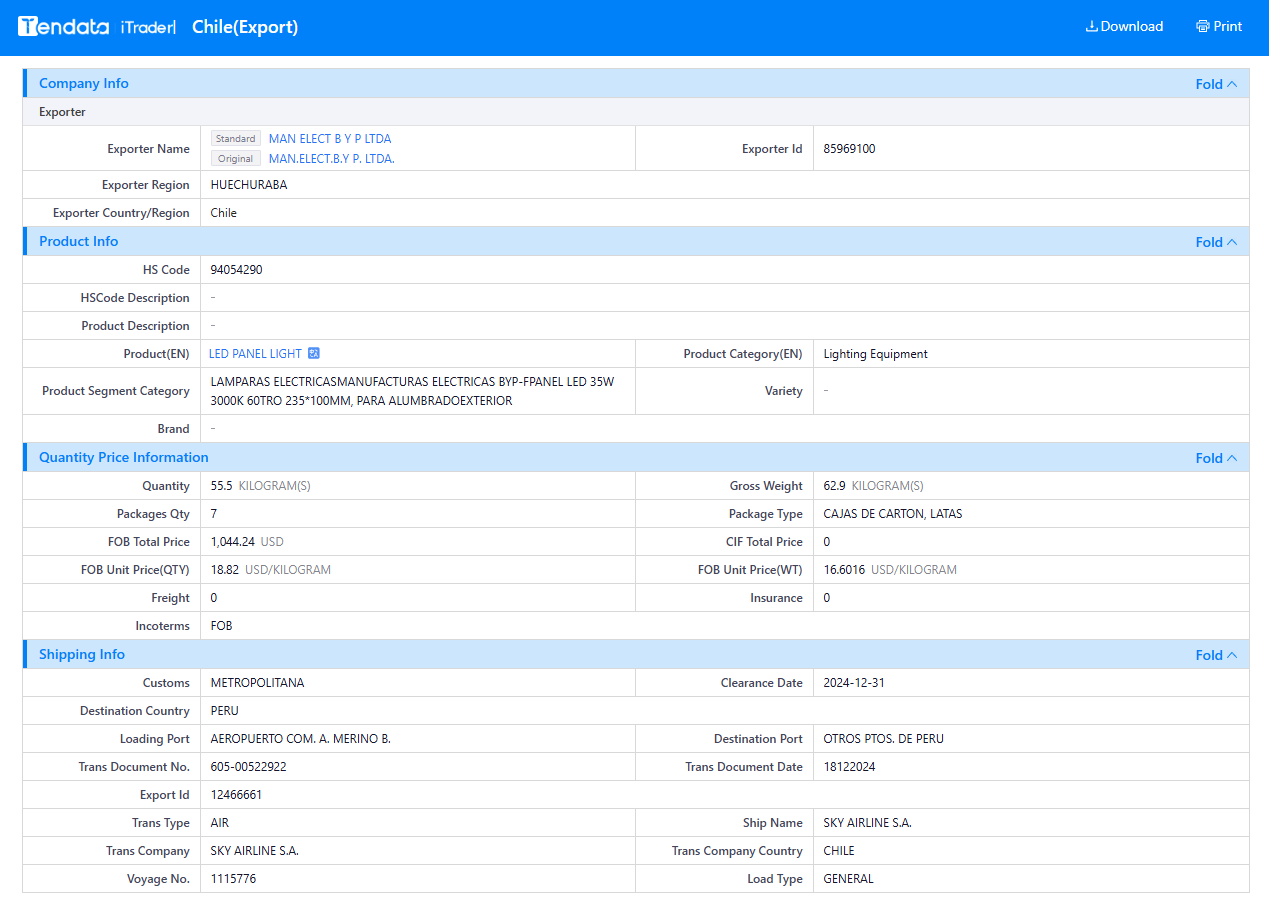The image size is (1269, 907).
Task: Click the Original tag badge
Action: 236,159
